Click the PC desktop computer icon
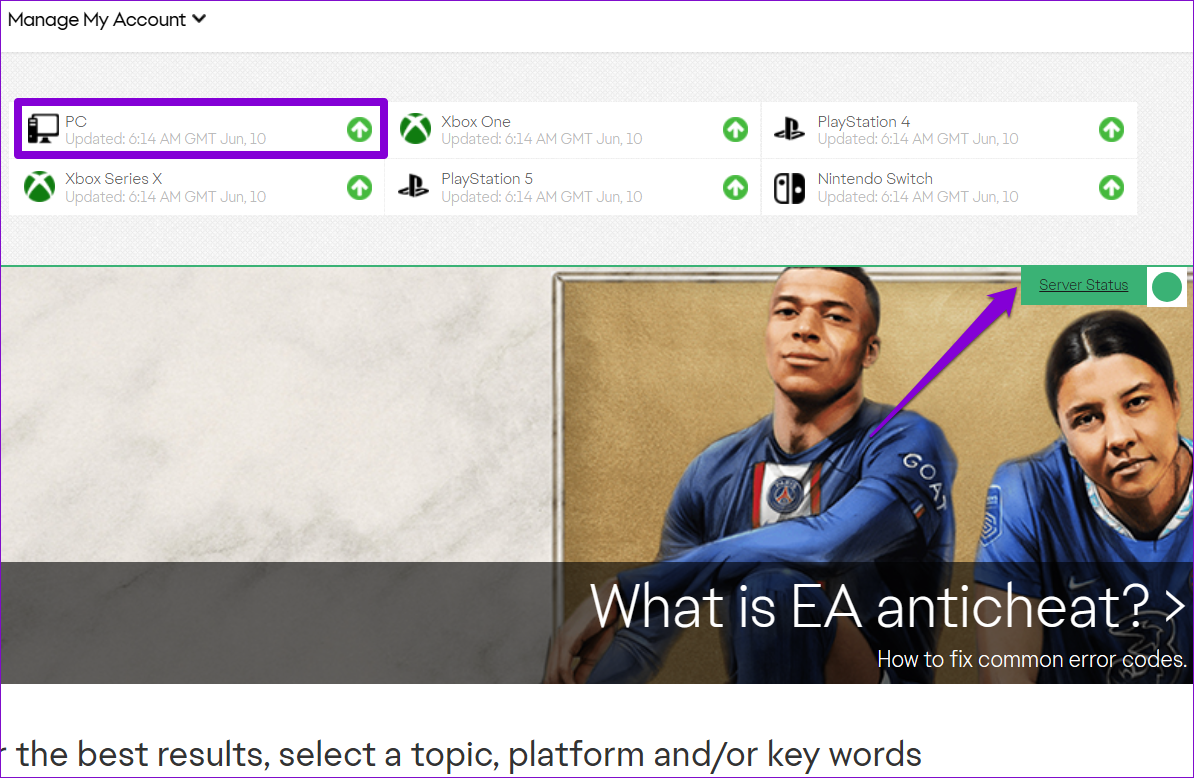1194x778 pixels. 42,129
